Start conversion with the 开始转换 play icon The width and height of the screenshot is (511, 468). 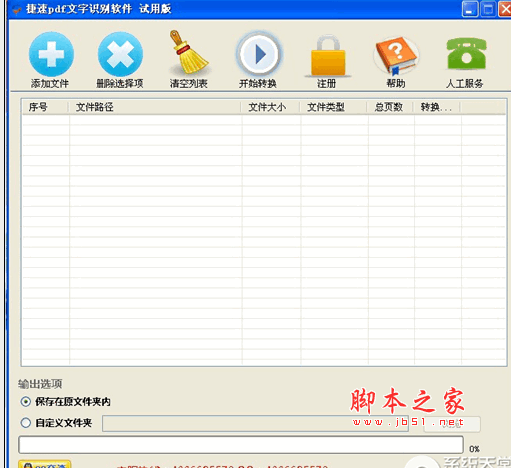(258, 54)
